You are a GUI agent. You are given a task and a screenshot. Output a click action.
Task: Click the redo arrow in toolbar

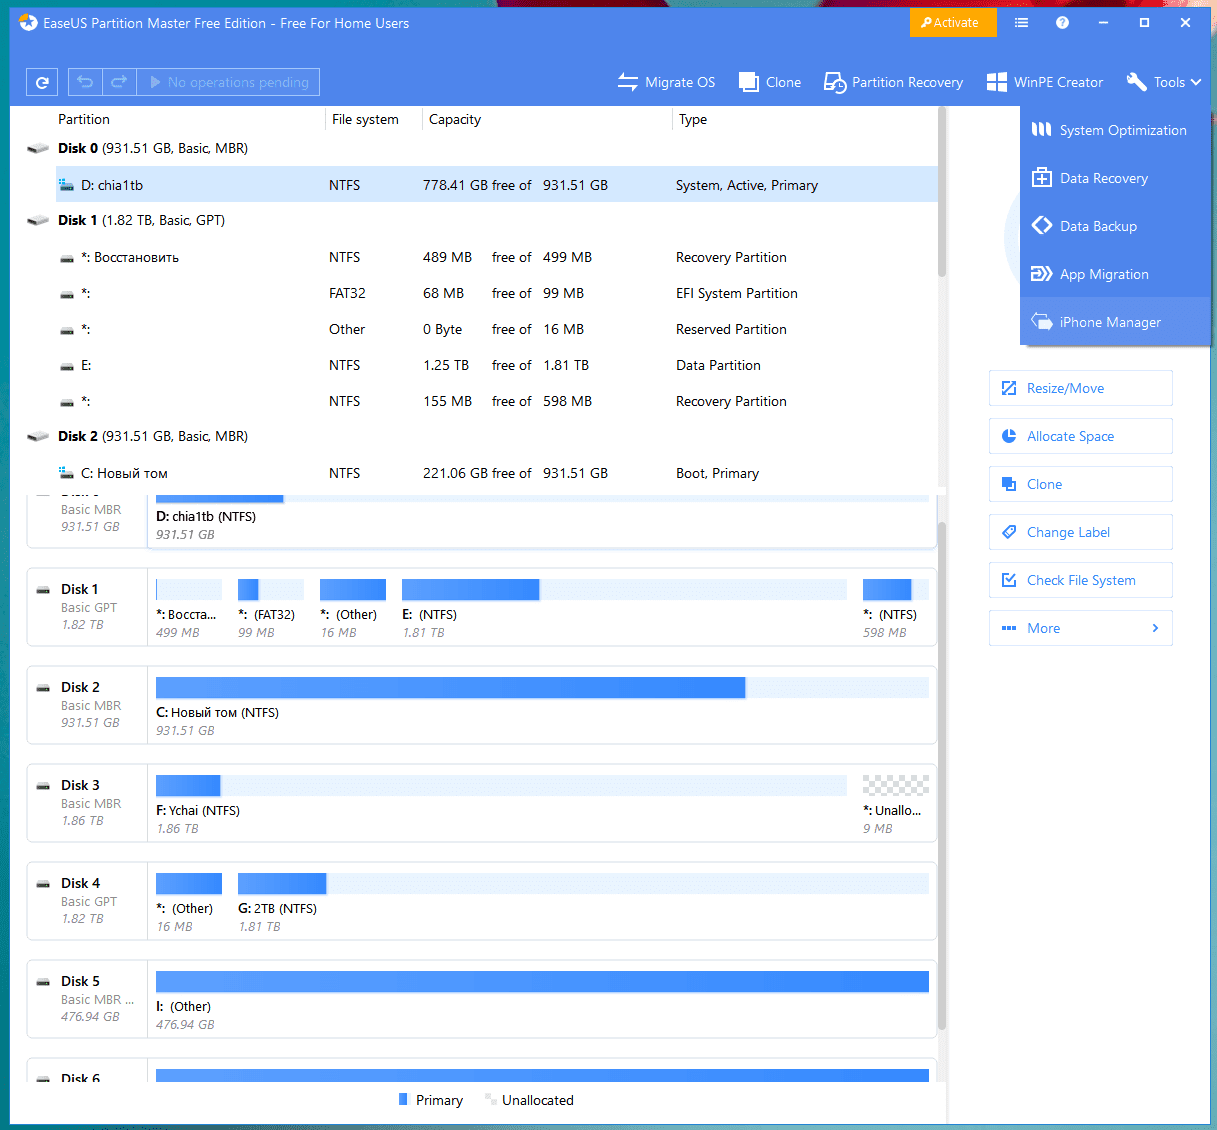coord(119,82)
